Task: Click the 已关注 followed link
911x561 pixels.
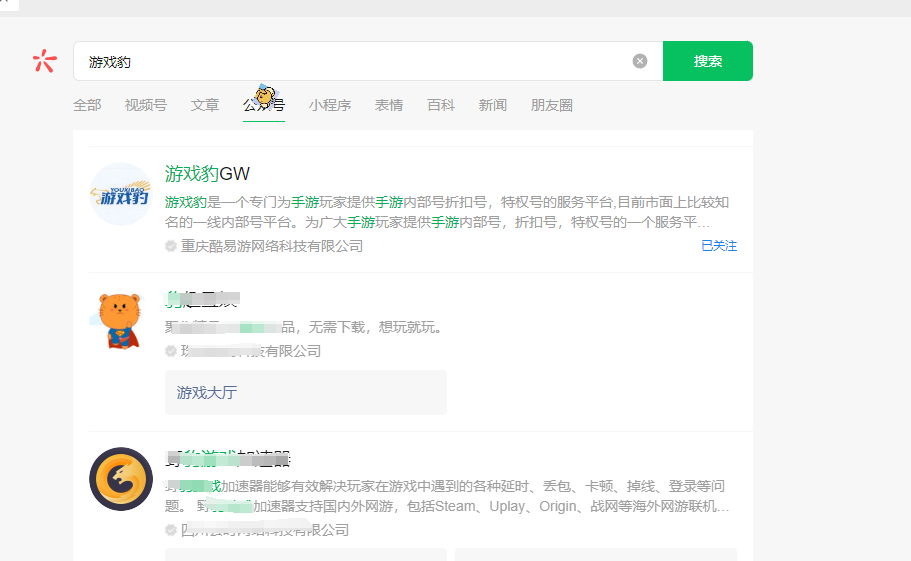Action: coord(719,246)
